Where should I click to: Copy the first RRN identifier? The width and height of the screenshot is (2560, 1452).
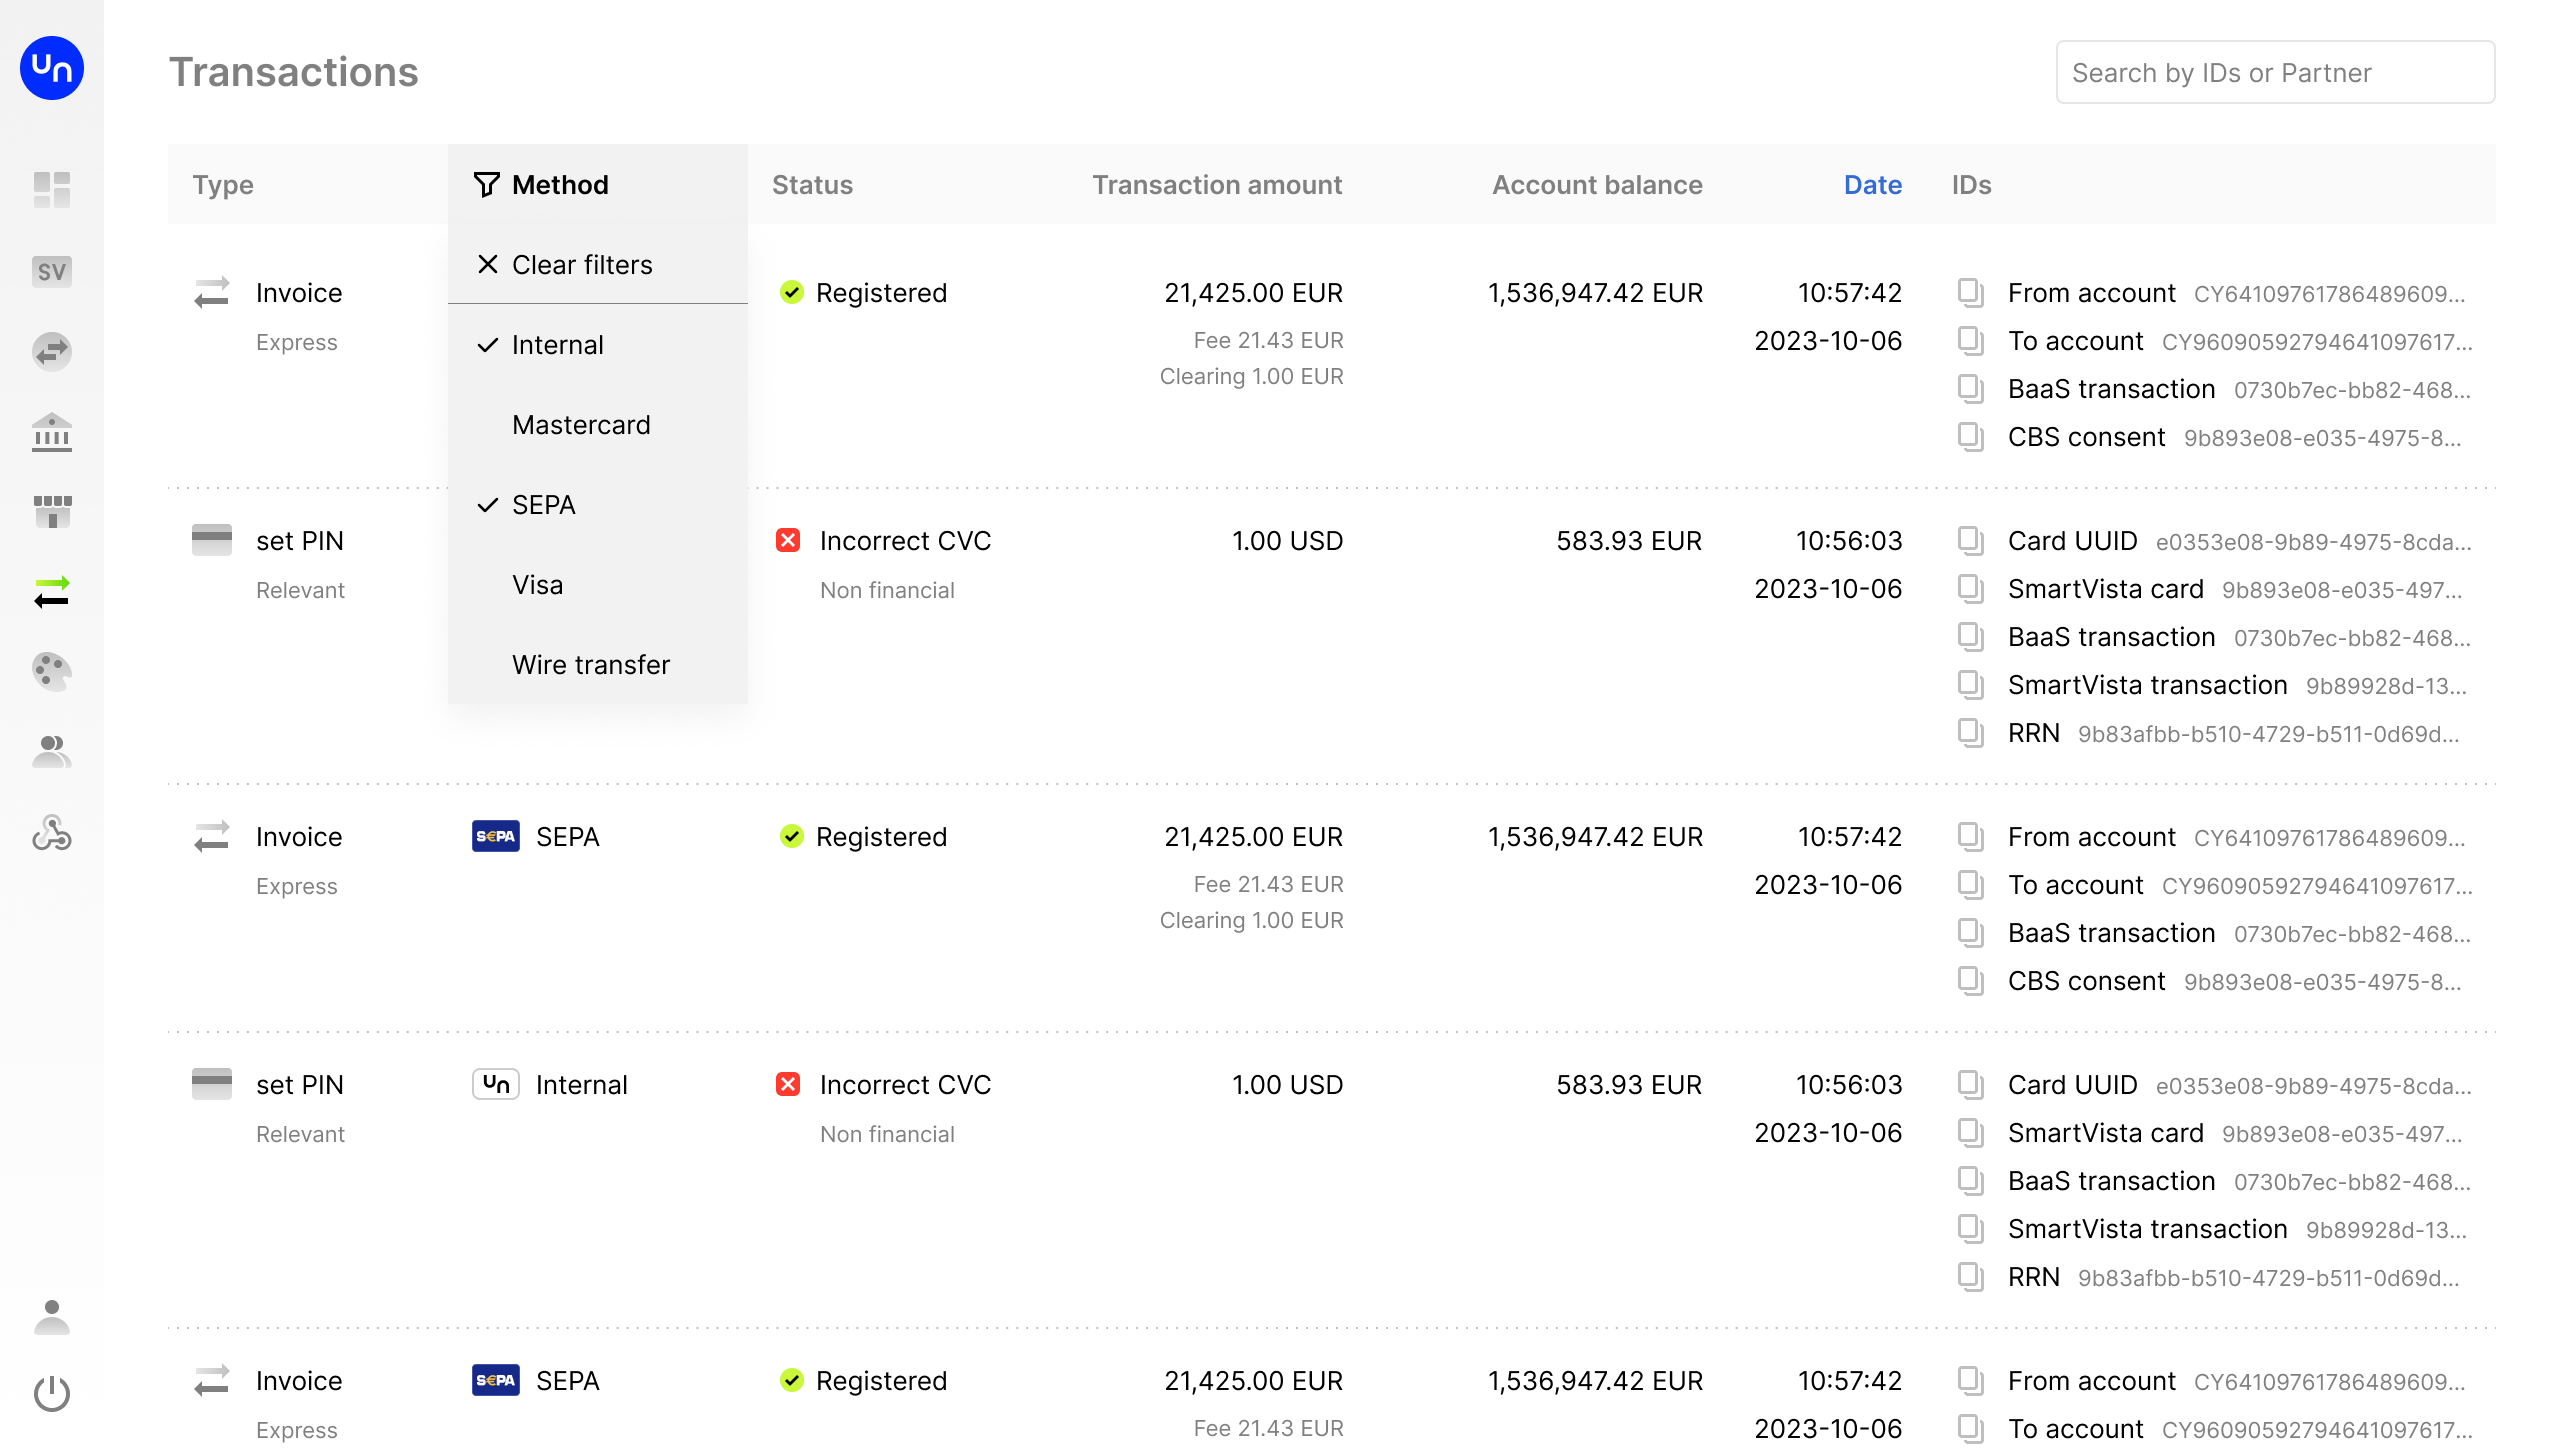coord(1970,733)
